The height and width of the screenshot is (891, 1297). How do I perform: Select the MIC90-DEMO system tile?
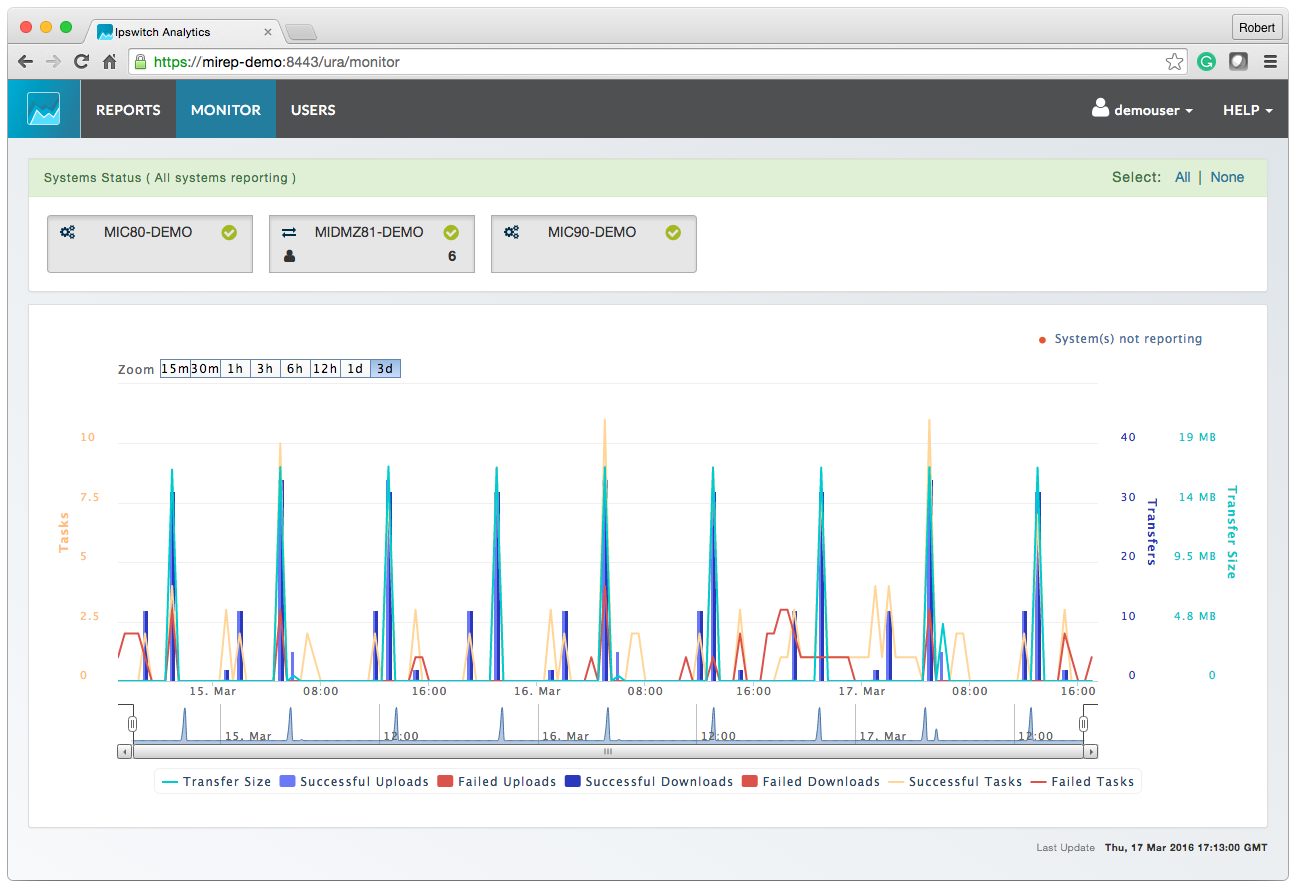[593, 243]
